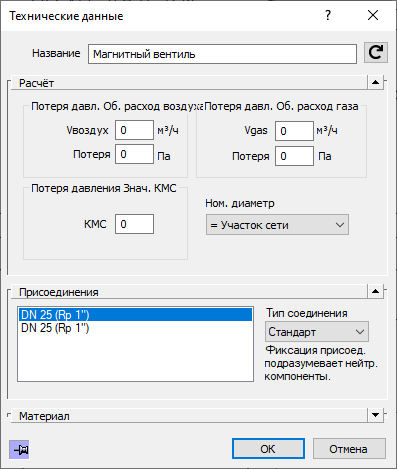This screenshot has width=397, height=469.
Task: Click the Расчёт section header
Action: 189,83
